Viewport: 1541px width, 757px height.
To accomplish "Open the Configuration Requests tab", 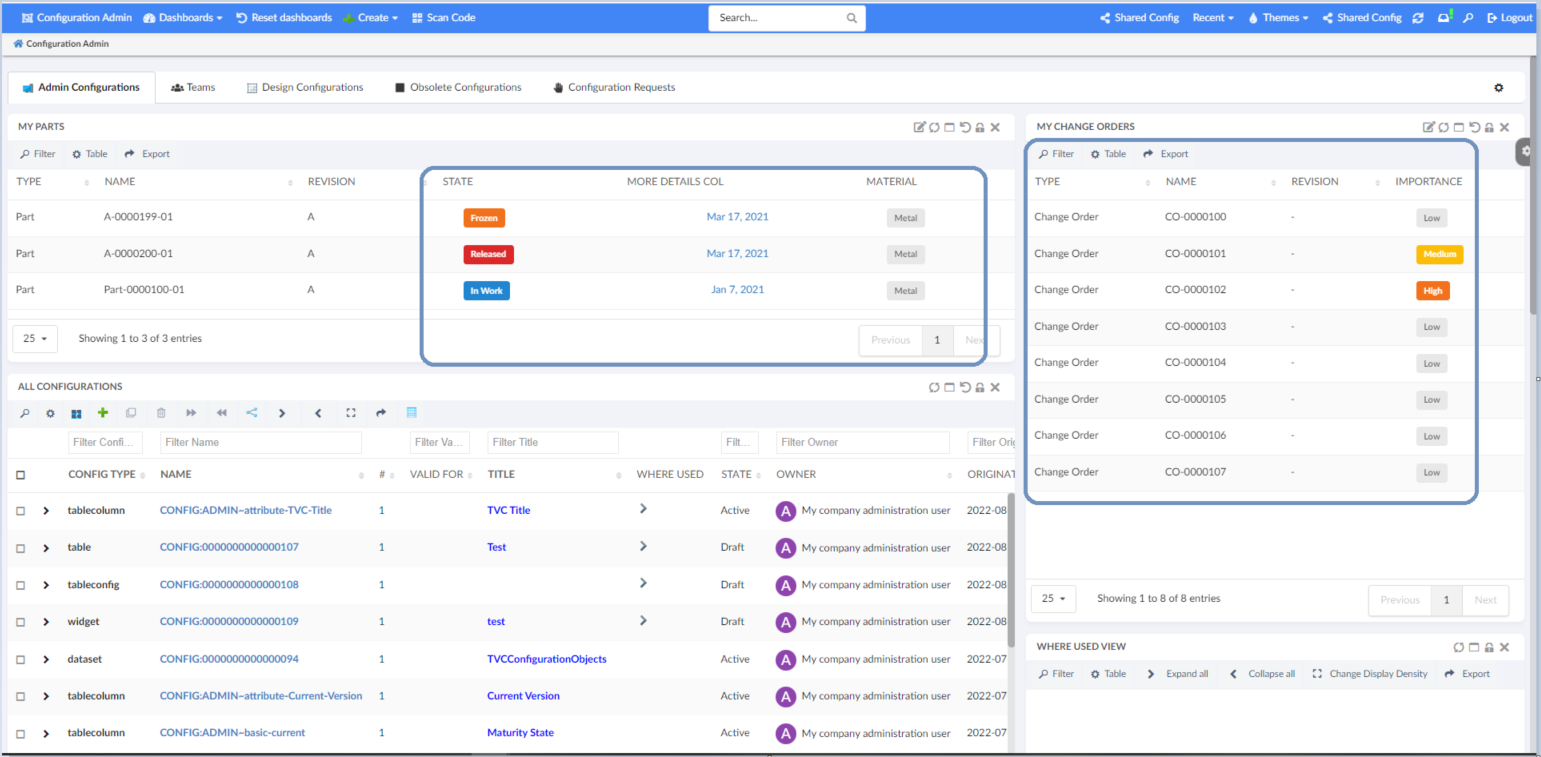I will (x=614, y=88).
